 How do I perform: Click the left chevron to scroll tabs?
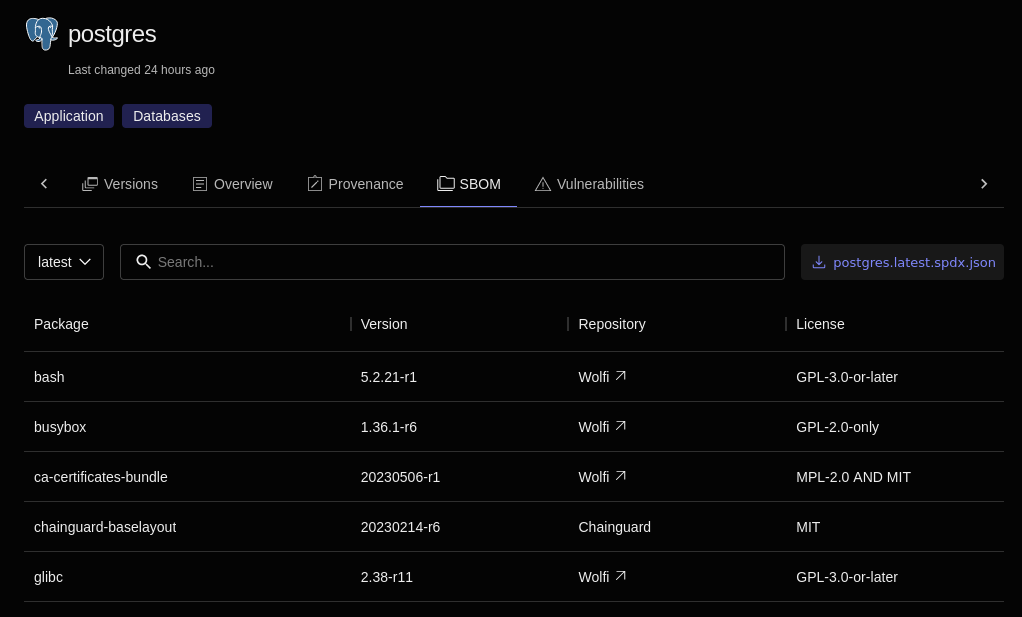44,184
